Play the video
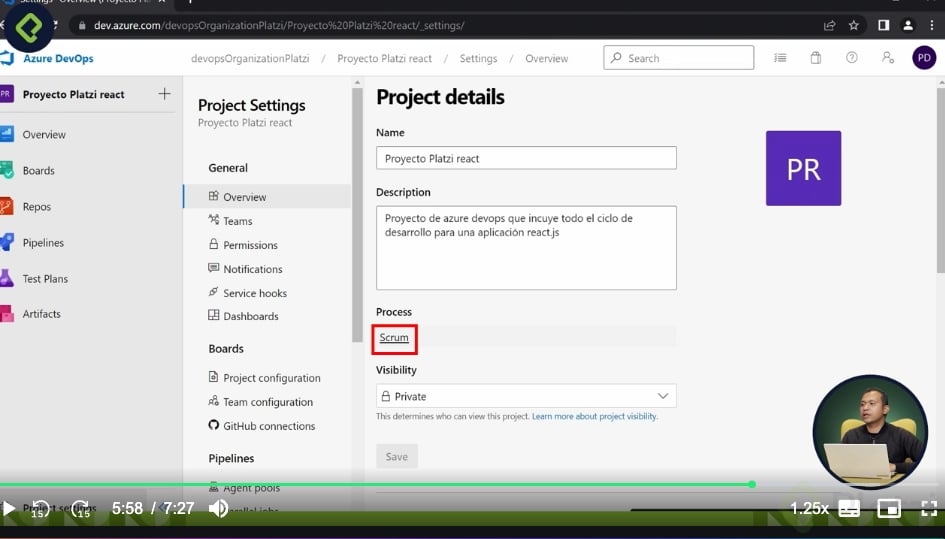This screenshot has height=539, width=945. pos(9,508)
